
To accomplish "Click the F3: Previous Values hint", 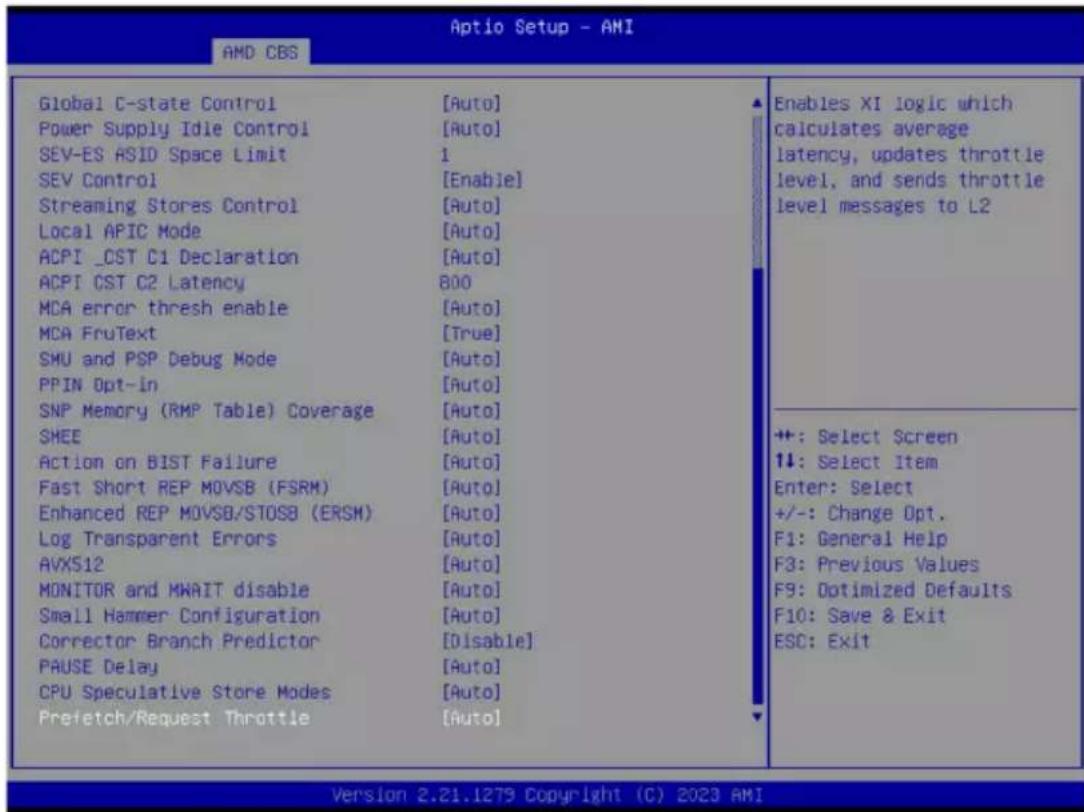I will [877, 565].
